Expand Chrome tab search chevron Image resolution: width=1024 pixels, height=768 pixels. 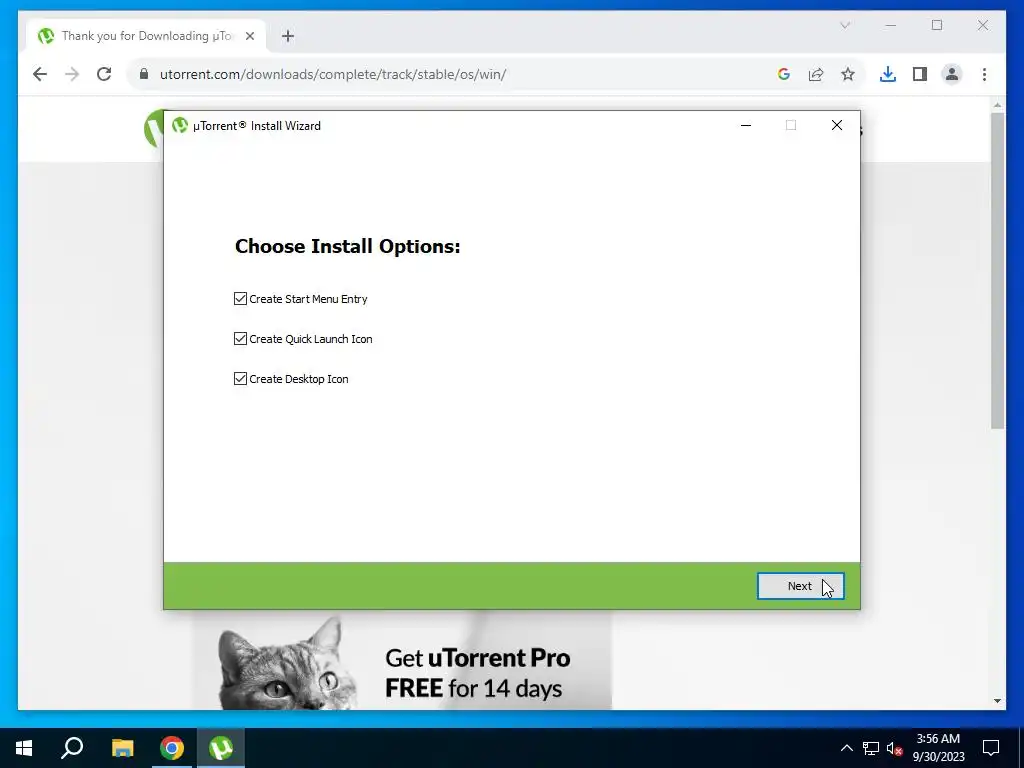[845, 25]
